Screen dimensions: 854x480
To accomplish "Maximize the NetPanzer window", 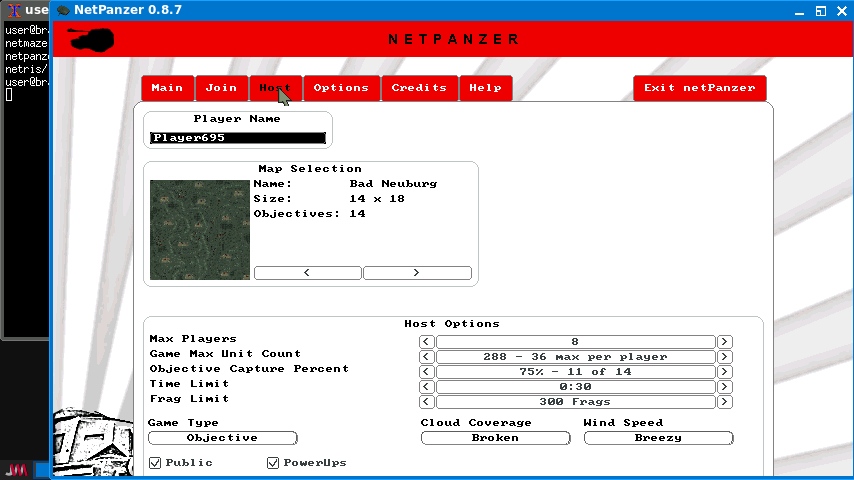I will [821, 11].
